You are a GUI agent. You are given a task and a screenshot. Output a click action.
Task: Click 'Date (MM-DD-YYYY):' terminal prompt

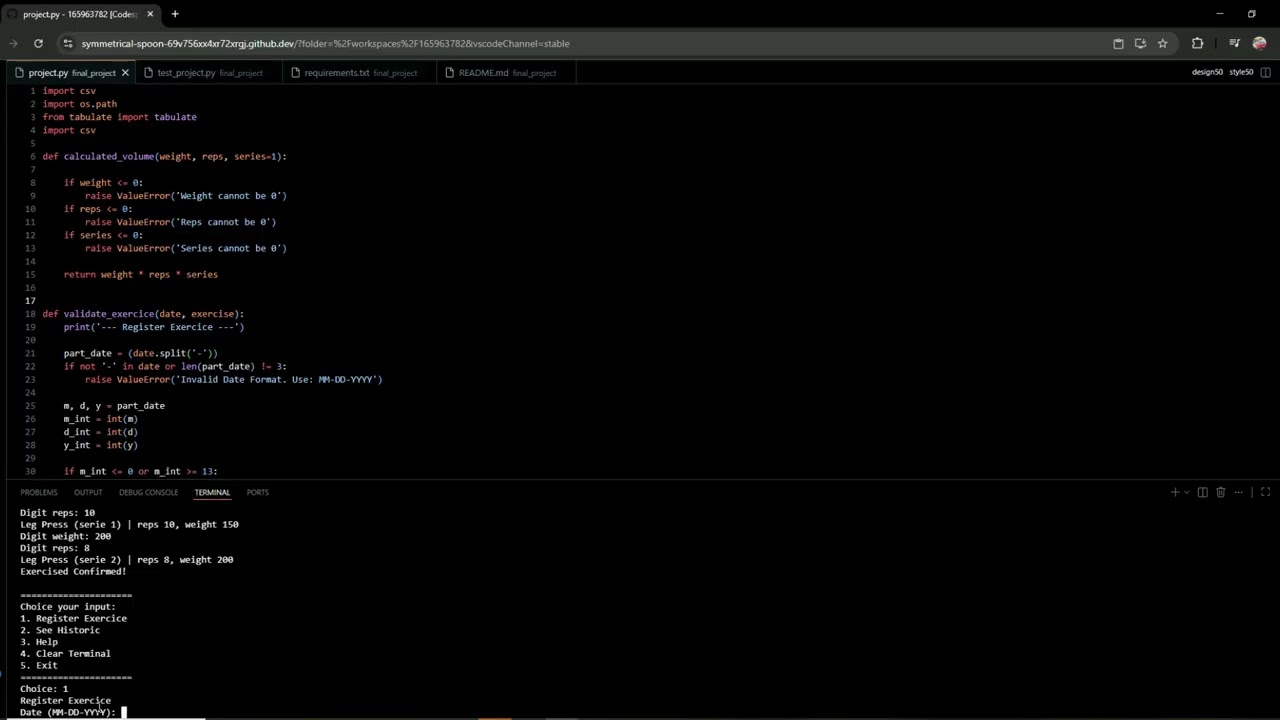pyautogui.click(x=67, y=712)
